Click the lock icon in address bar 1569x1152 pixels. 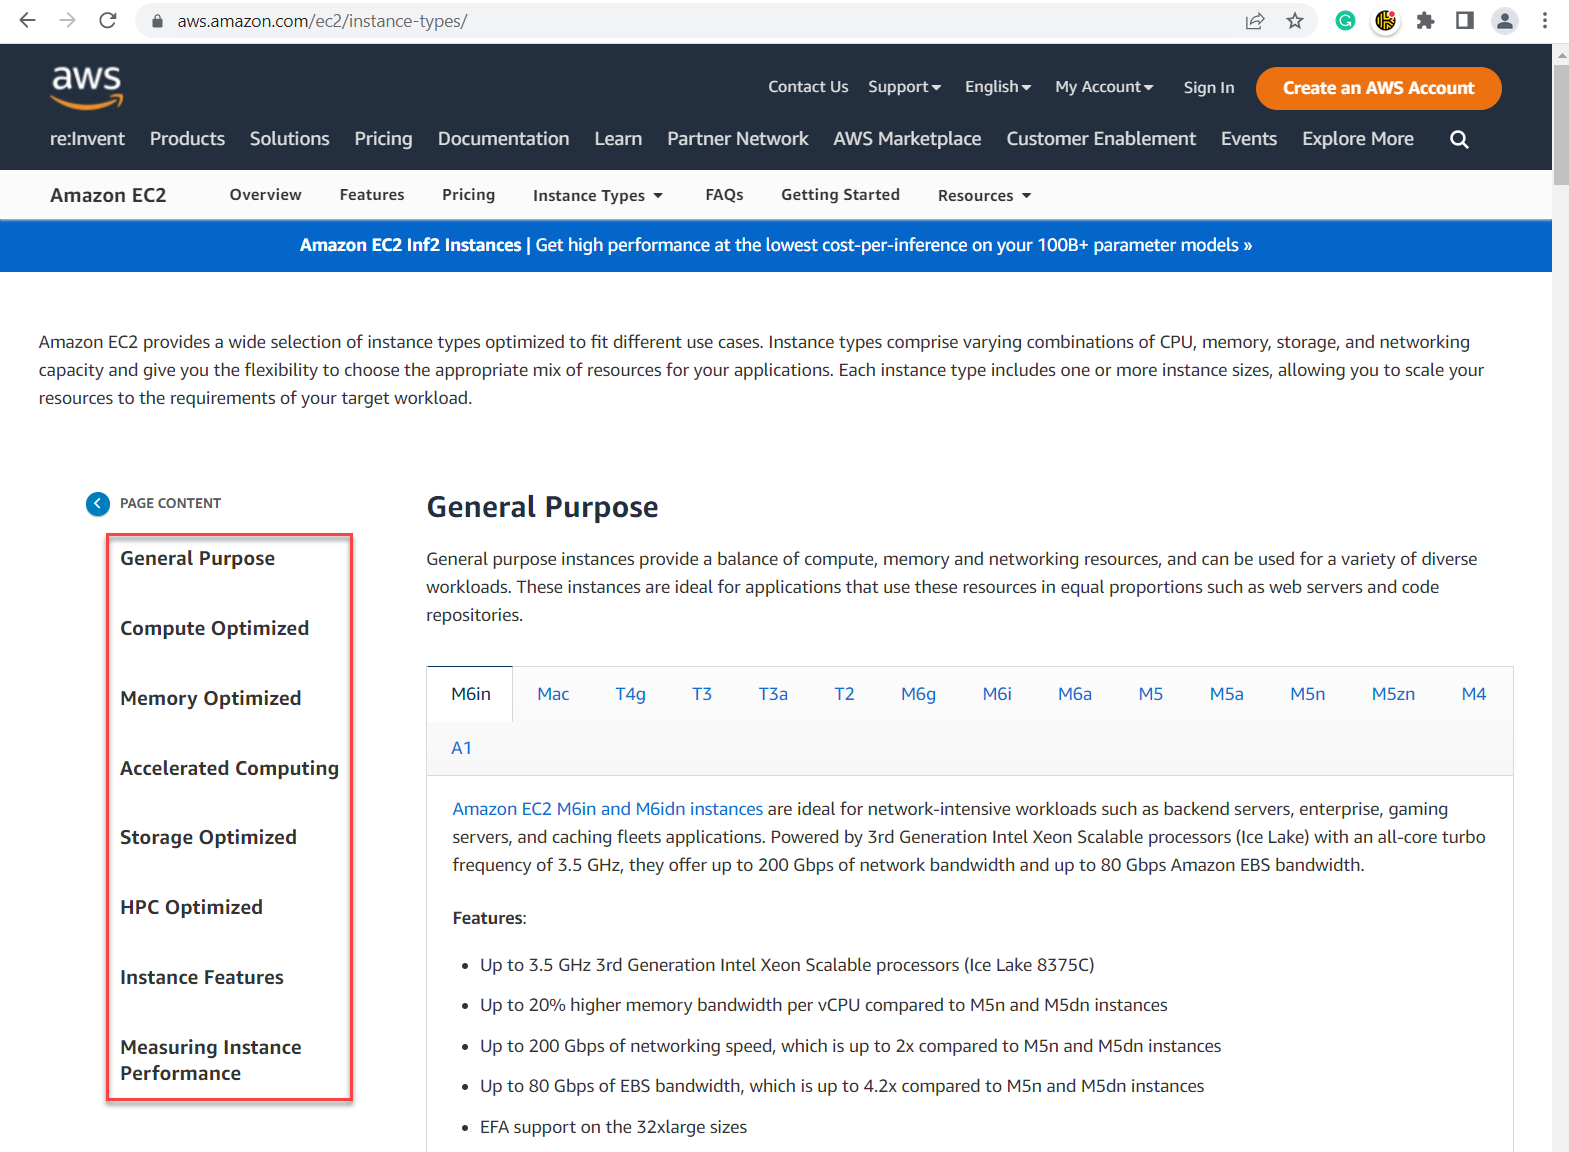(x=157, y=21)
